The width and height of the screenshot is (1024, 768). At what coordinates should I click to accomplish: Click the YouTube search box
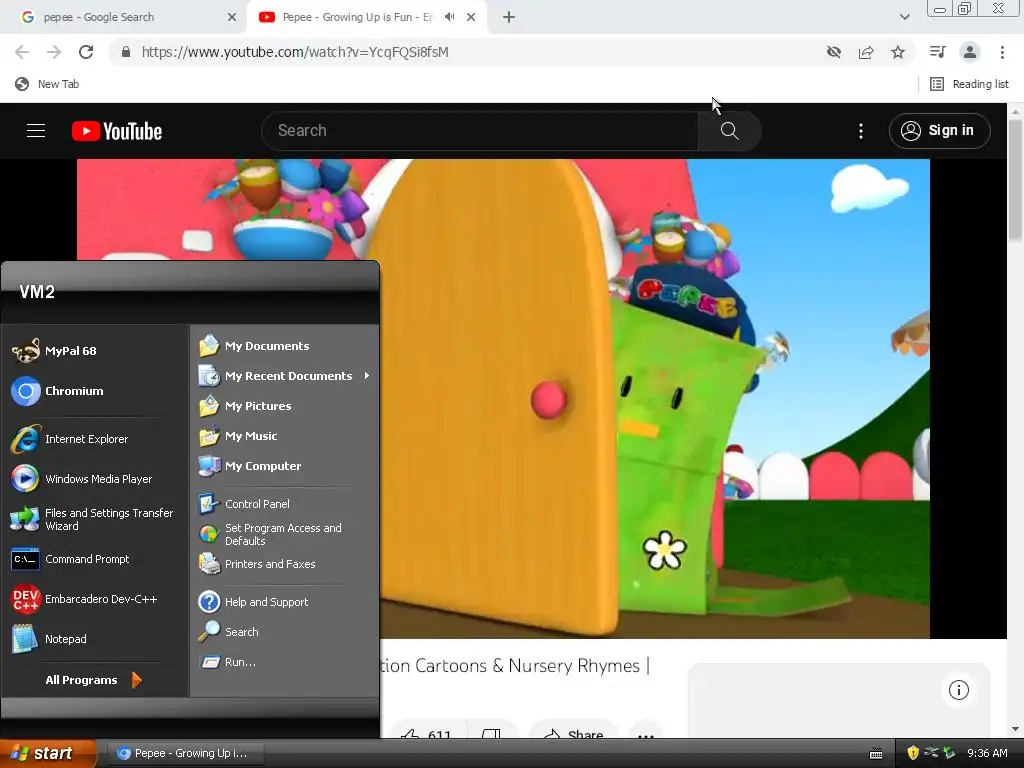(x=480, y=131)
